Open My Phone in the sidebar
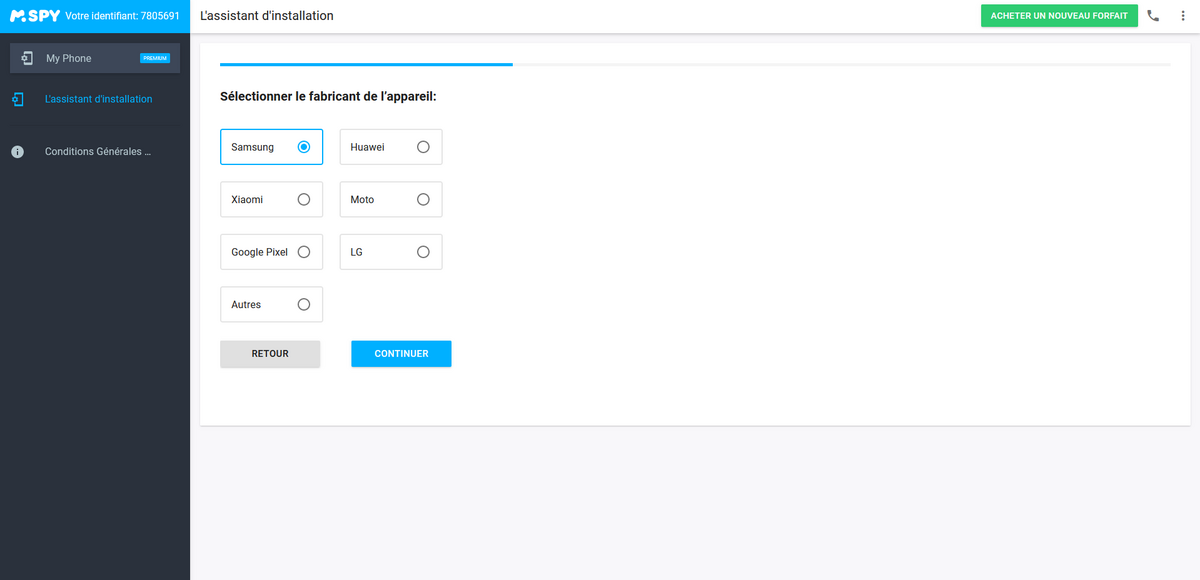Screen dimensions: 1200x580 pos(95,58)
